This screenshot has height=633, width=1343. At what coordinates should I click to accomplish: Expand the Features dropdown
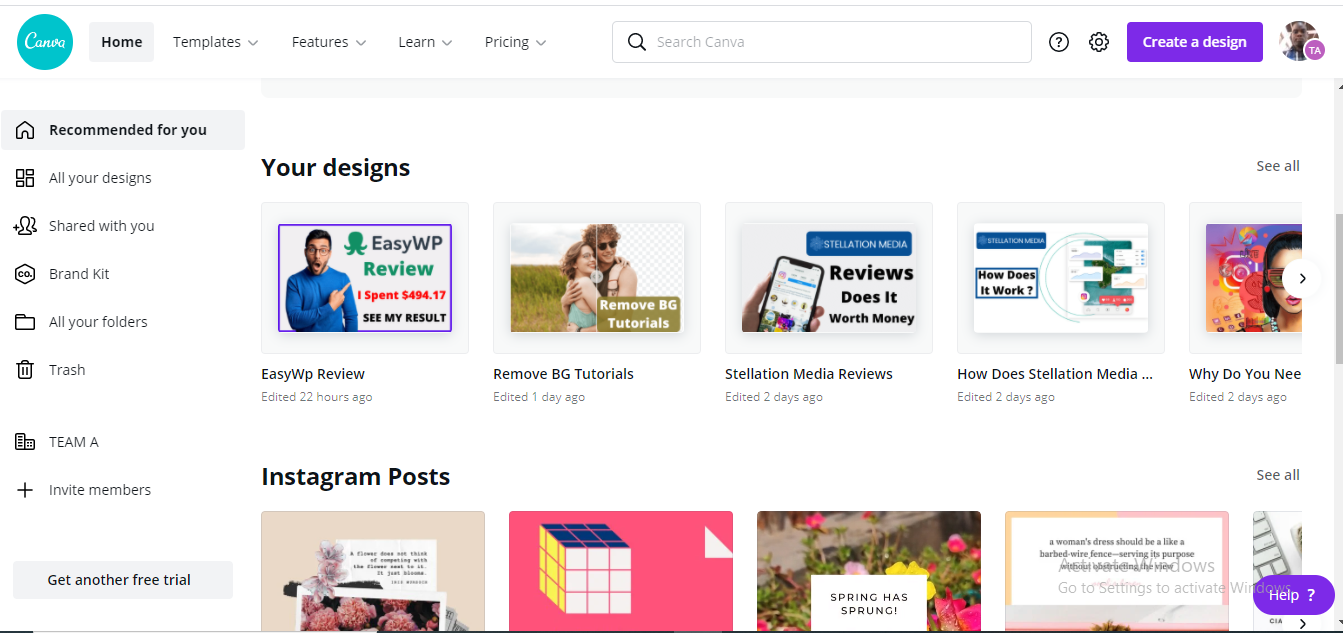coord(329,42)
